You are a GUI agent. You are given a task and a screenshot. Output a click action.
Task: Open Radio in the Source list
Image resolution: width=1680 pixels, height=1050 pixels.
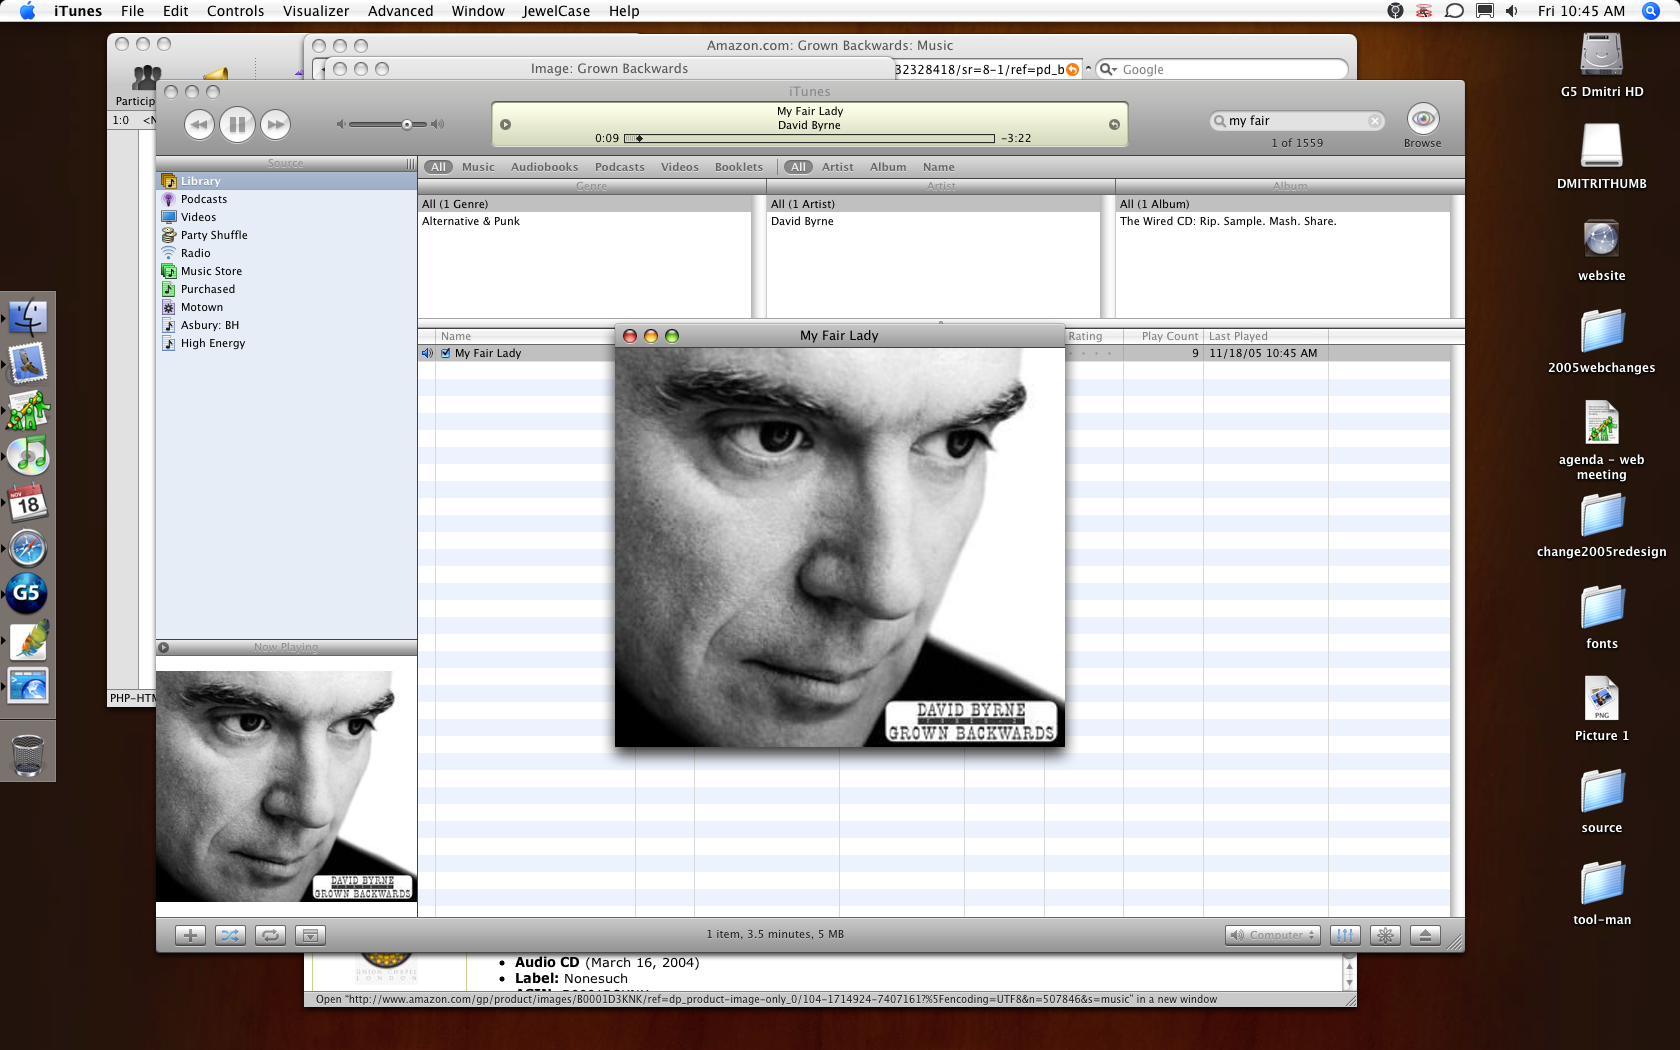pyautogui.click(x=286, y=253)
